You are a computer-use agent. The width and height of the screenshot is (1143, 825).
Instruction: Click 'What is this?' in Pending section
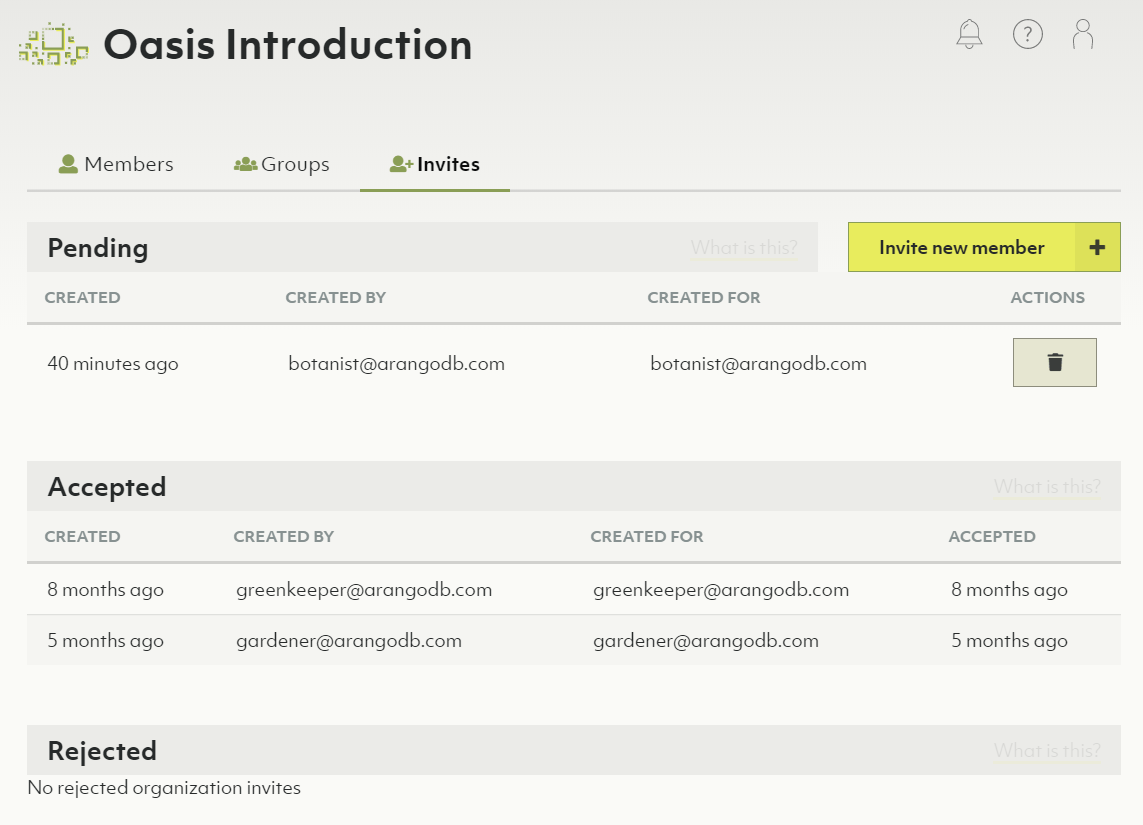[744, 248]
